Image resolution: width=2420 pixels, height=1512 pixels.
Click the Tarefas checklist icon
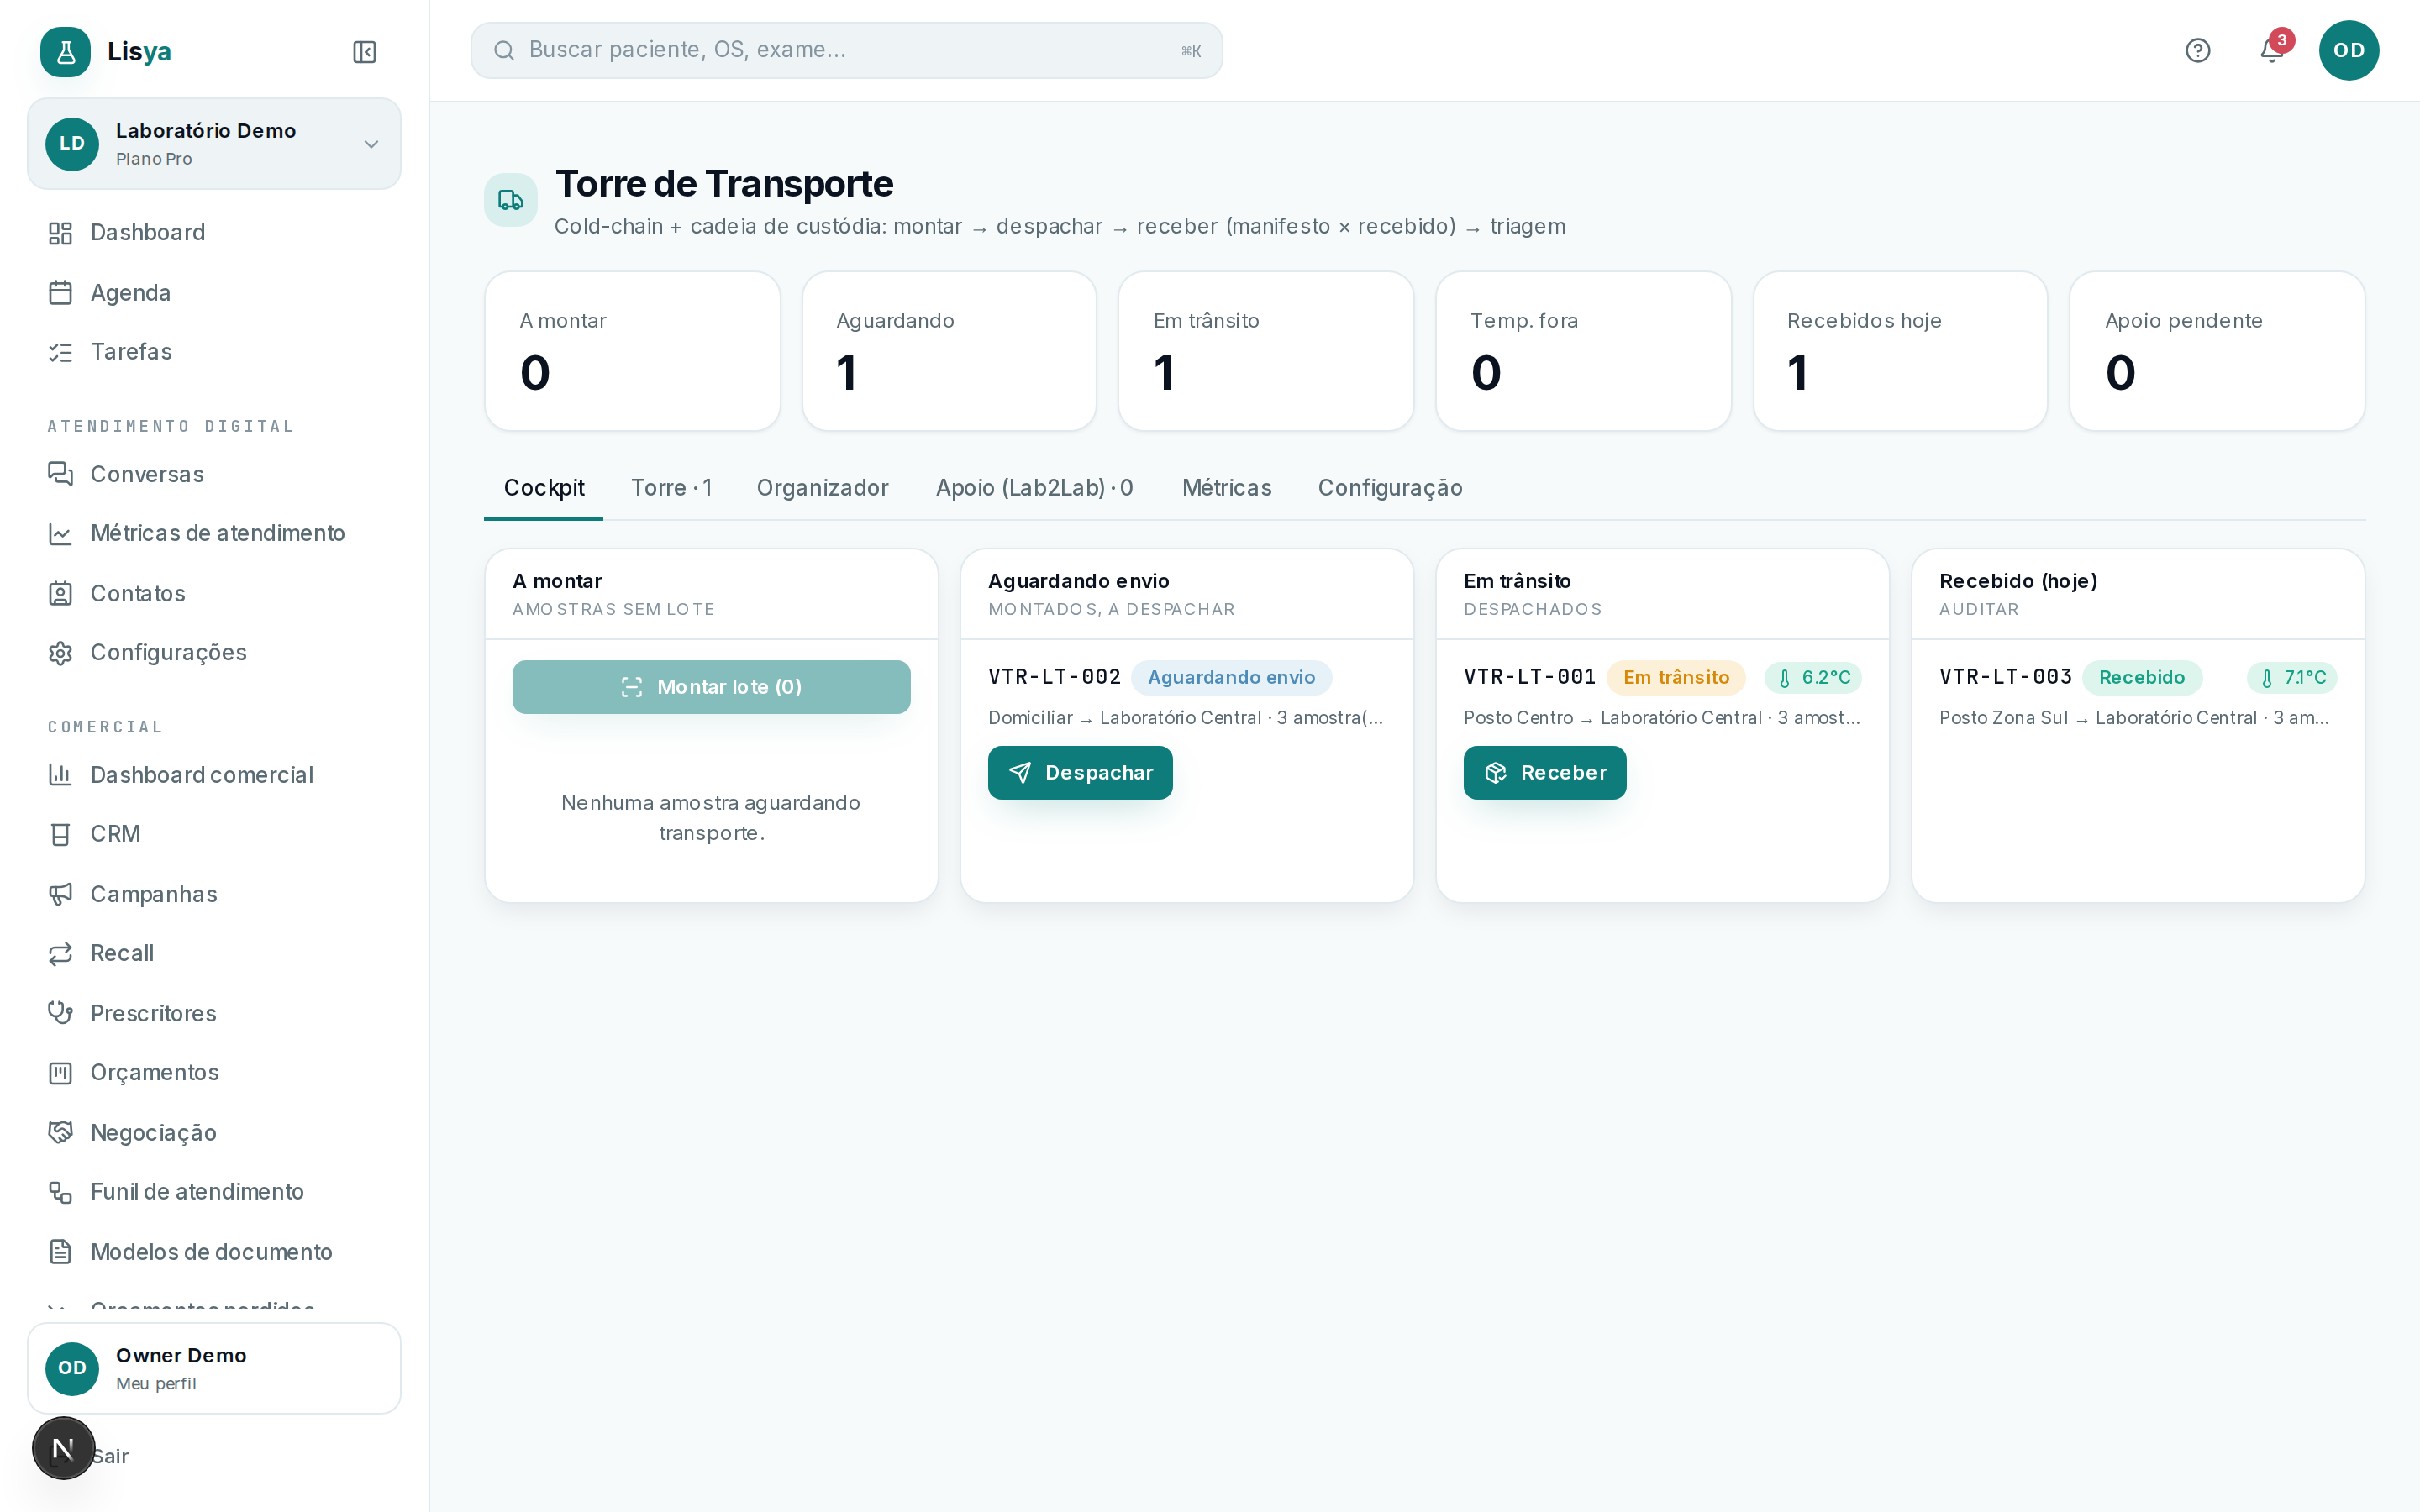click(x=60, y=352)
